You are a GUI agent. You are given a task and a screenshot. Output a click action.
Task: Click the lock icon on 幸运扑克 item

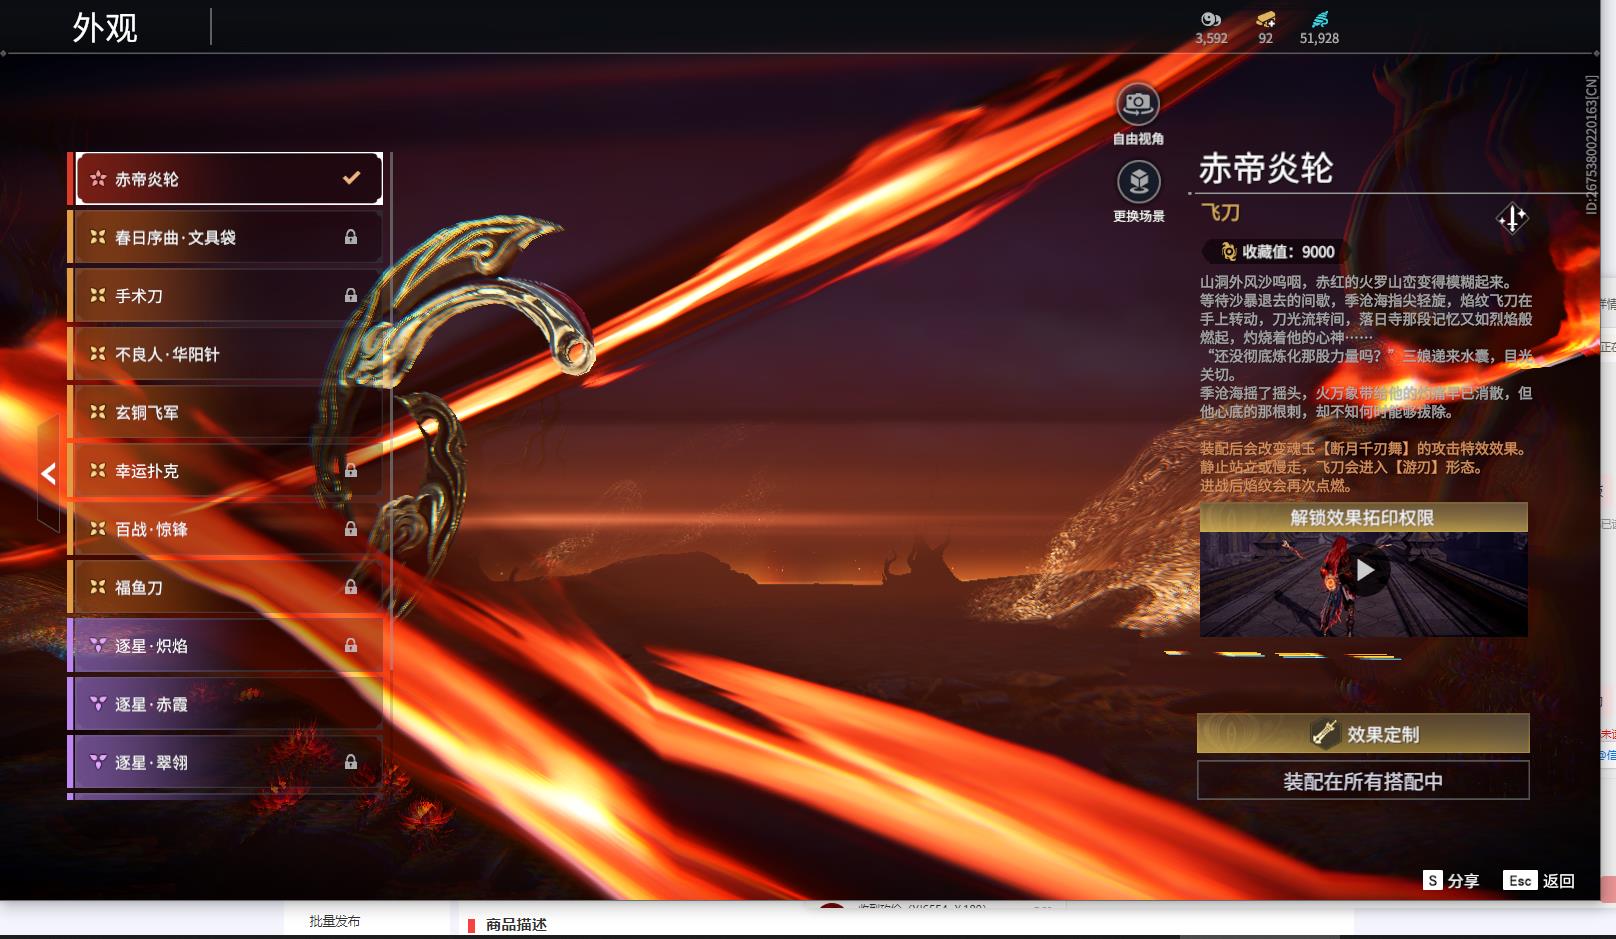tap(351, 470)
